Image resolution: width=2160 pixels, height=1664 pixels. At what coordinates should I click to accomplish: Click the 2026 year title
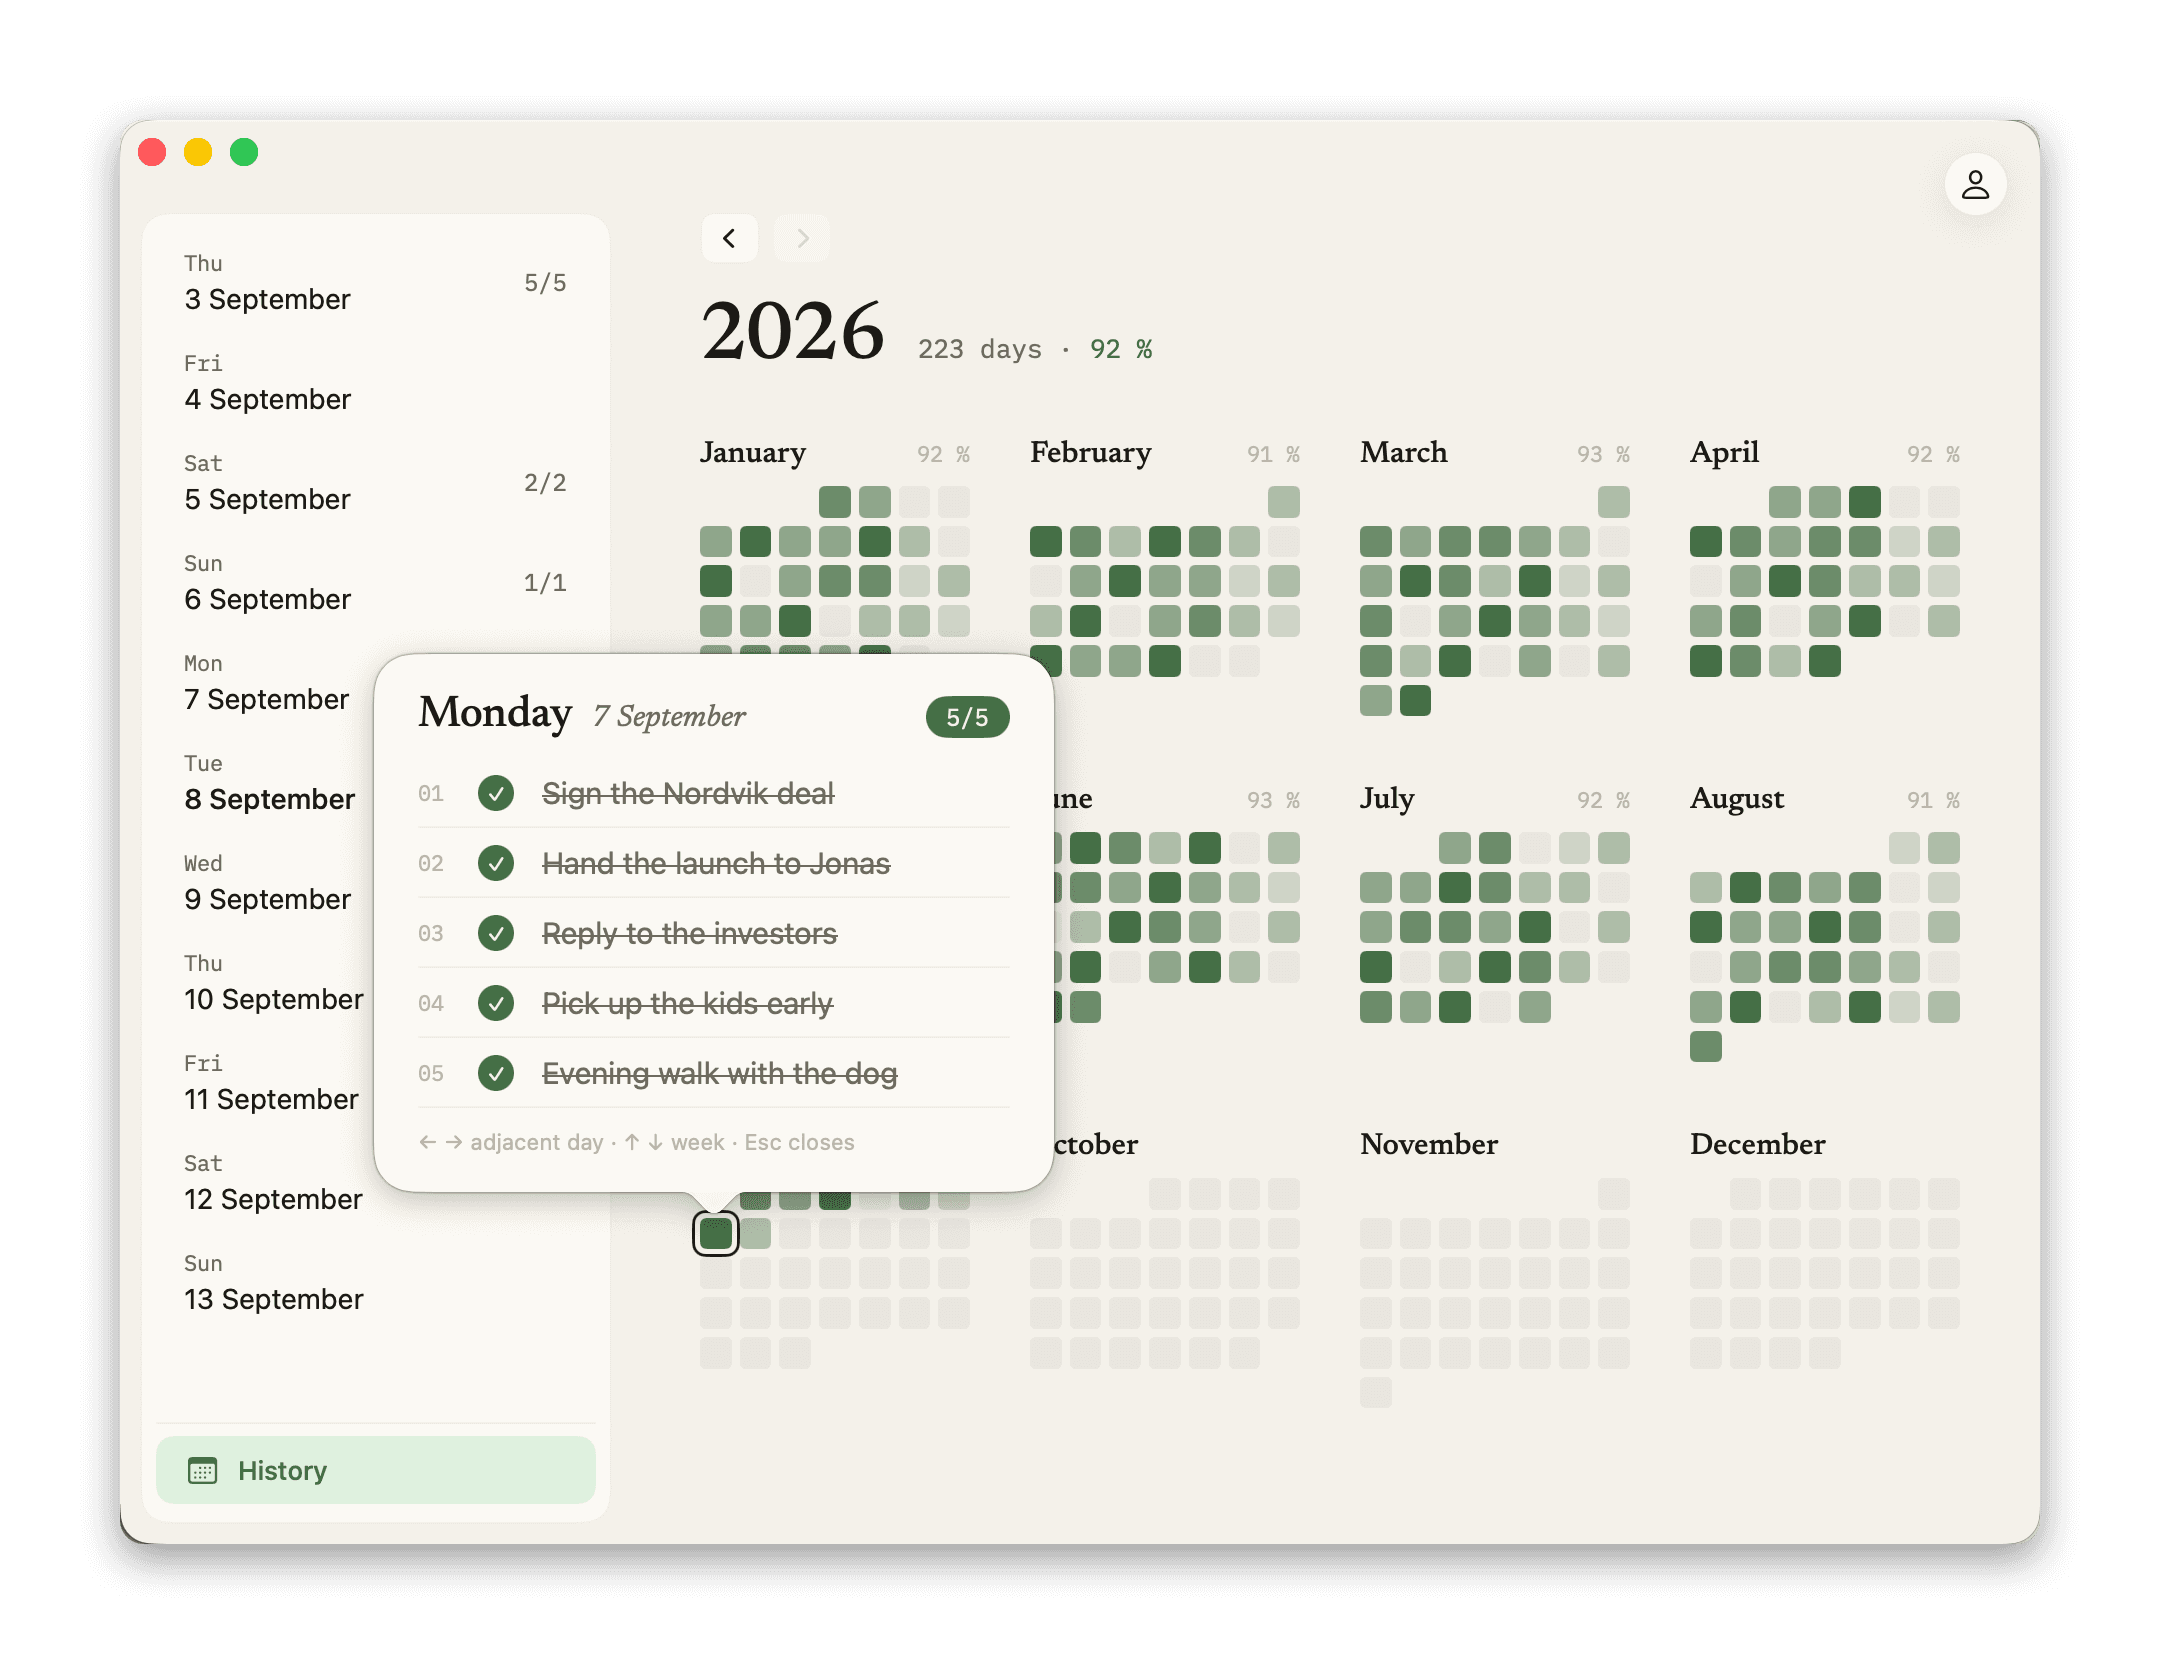coord(793,331)
